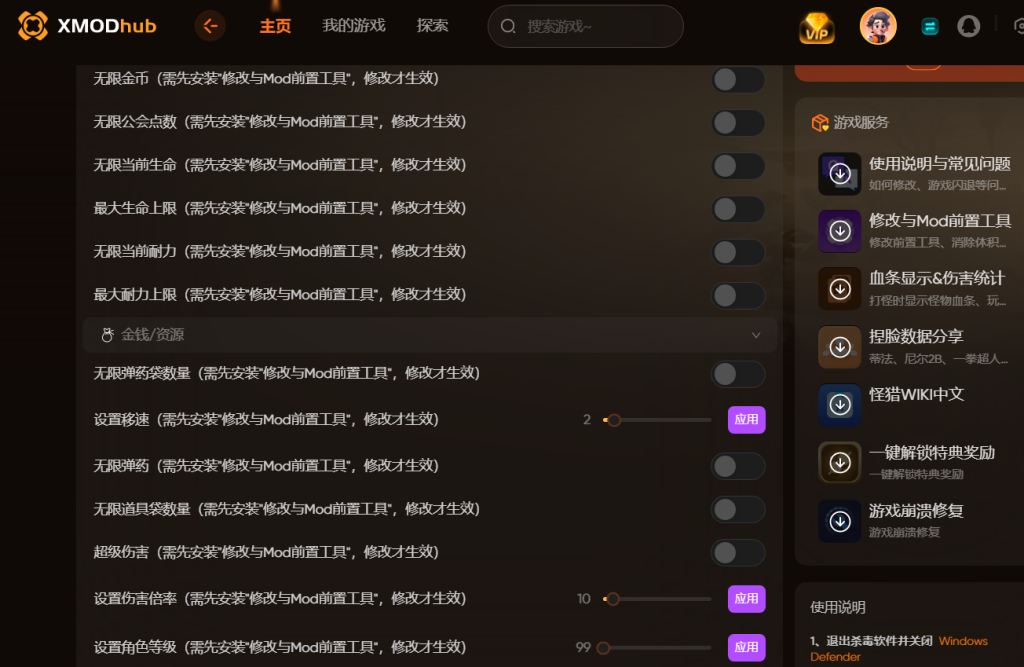The height and width of the screenshot is (667, 1024).
Task: Collapse the 金钱/资源 section chevron
Action: (756, 335)
